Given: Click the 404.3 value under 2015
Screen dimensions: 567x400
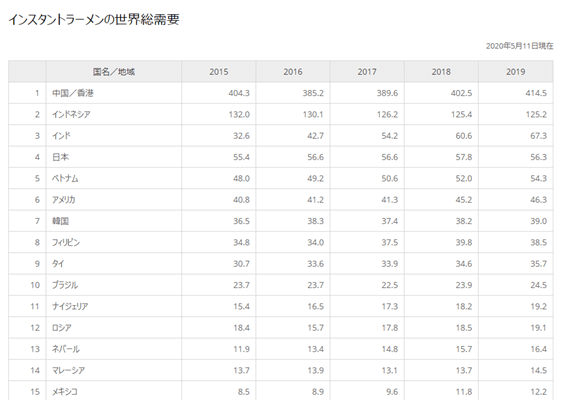Looking at the screenshot, I should pos(239,93).
